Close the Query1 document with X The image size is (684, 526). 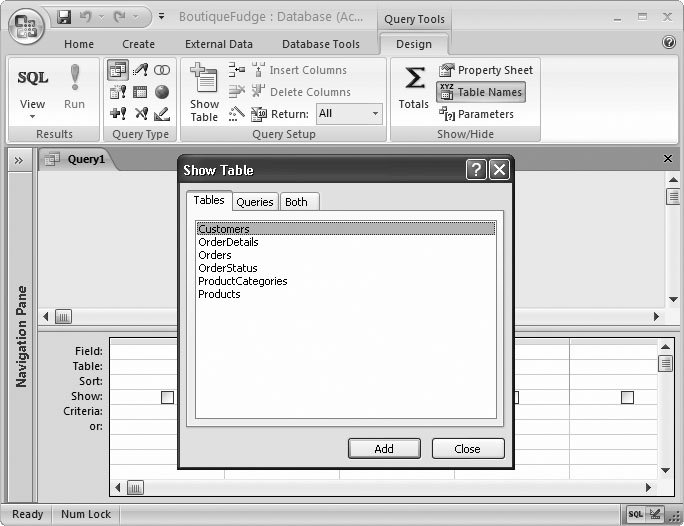pyautogui.click(x=667, y=158)
